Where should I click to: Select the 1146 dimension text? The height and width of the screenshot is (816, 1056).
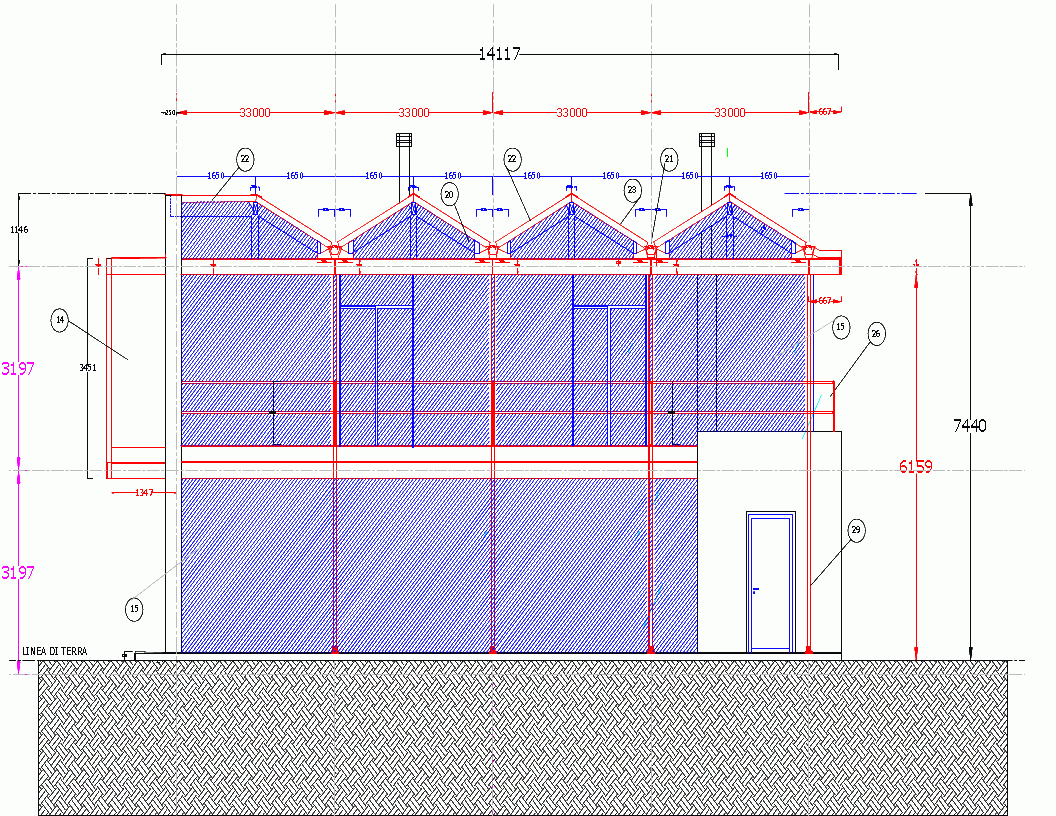[19, 230]
